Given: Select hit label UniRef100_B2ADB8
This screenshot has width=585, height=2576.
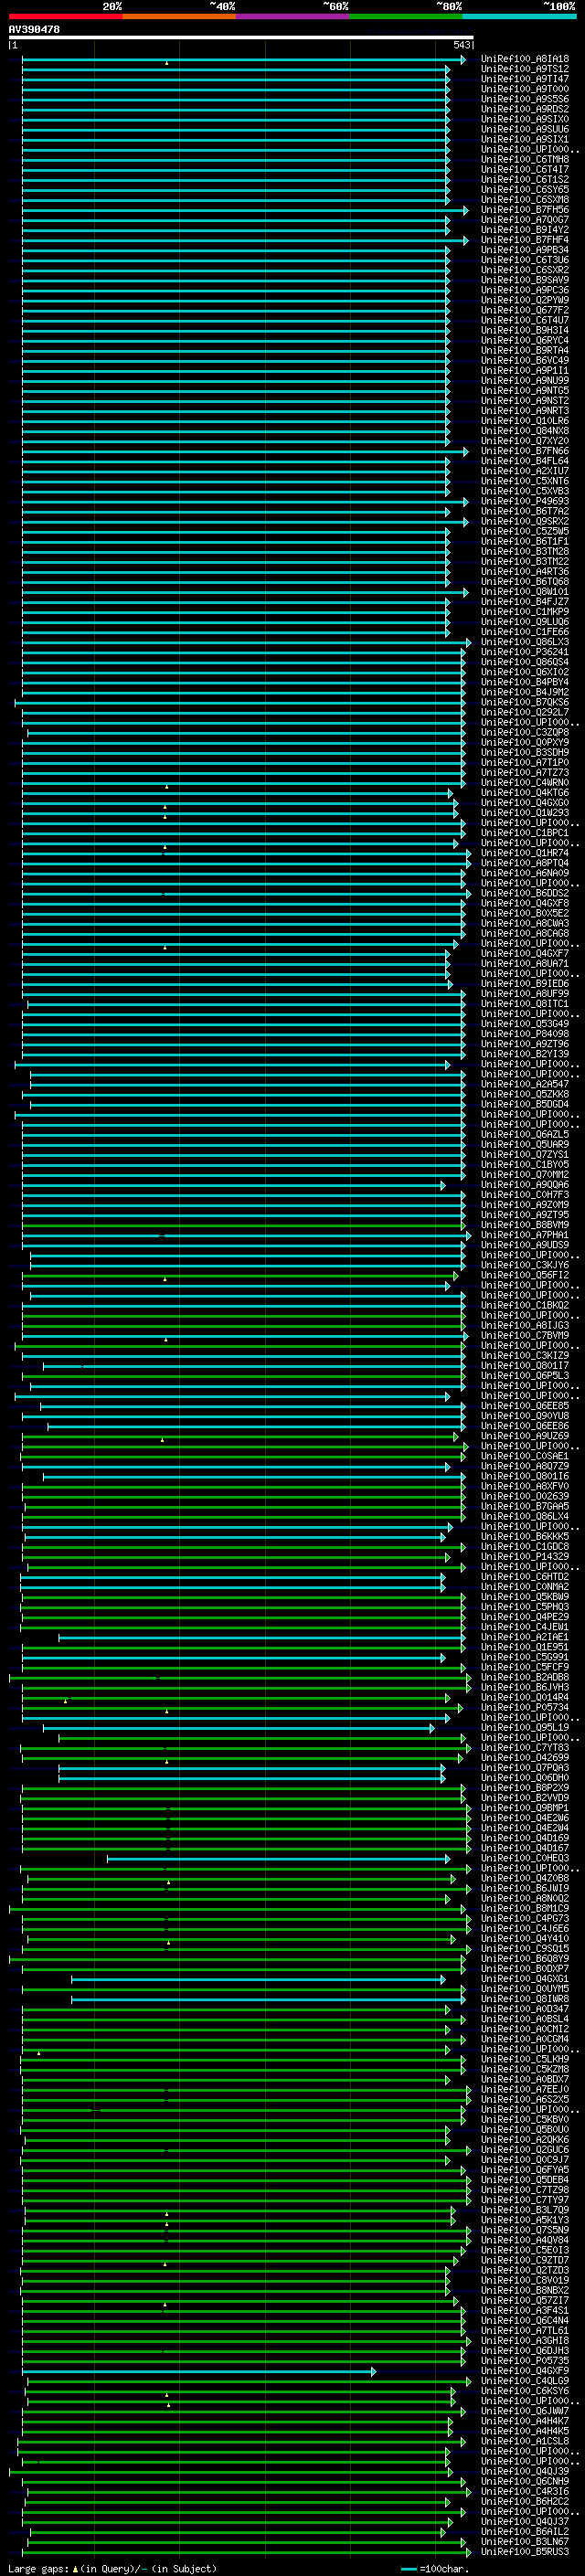Looking at the screenshot, I should [524, 1677].
